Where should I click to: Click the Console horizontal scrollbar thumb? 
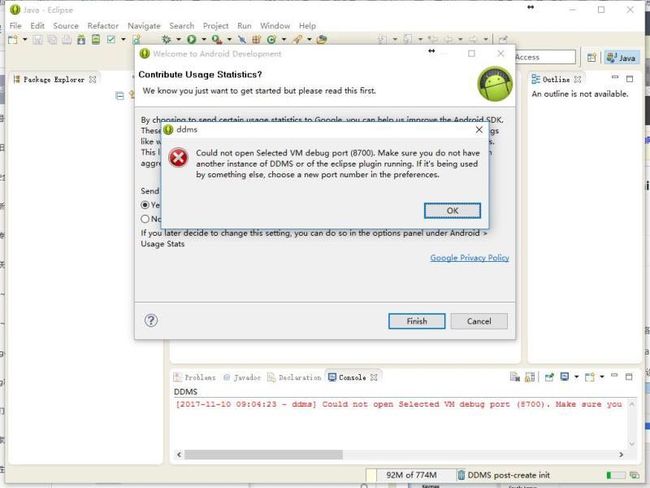[264, 455]
